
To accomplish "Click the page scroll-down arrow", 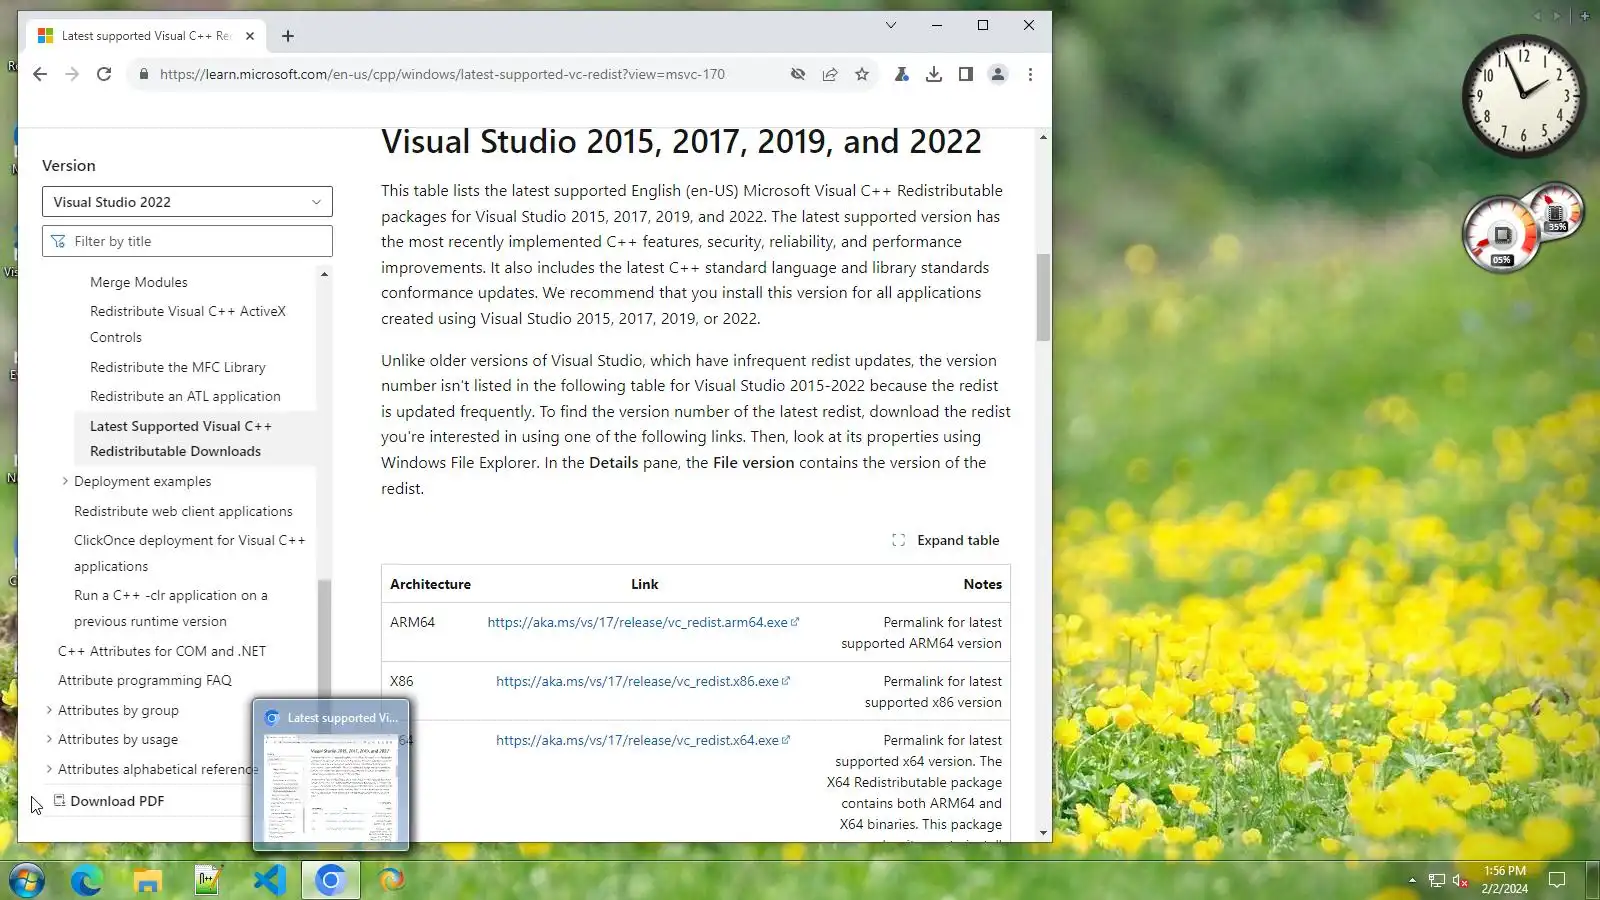I will pos(1043,832).
